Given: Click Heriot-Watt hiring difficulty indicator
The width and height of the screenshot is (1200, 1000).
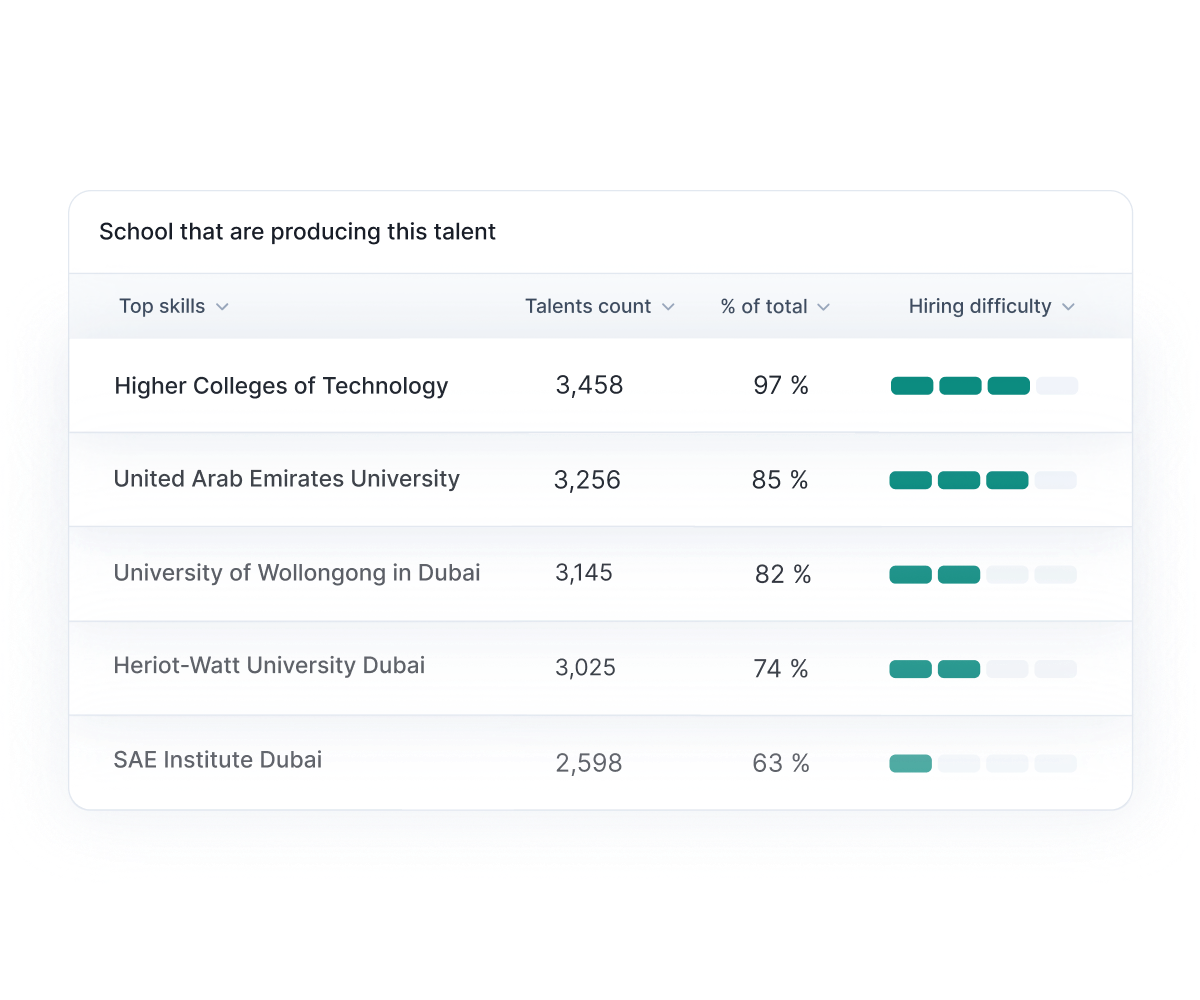Looking at the screenshot, I should (983, 669).
